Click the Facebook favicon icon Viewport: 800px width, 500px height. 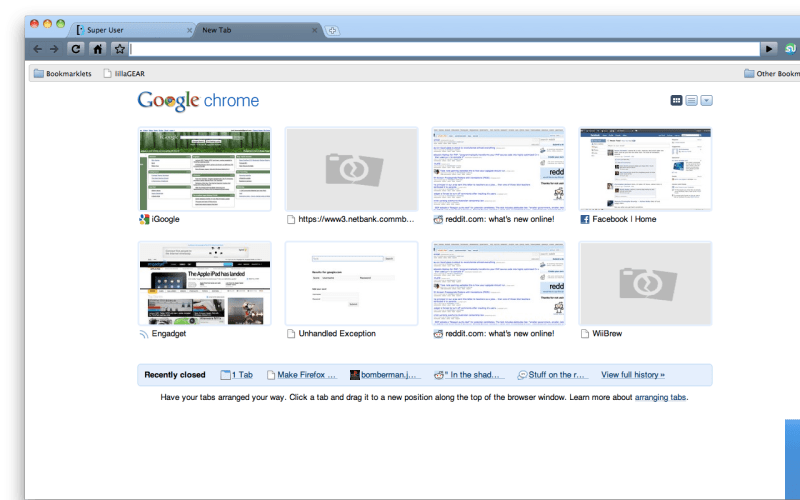tap(585, 219)
